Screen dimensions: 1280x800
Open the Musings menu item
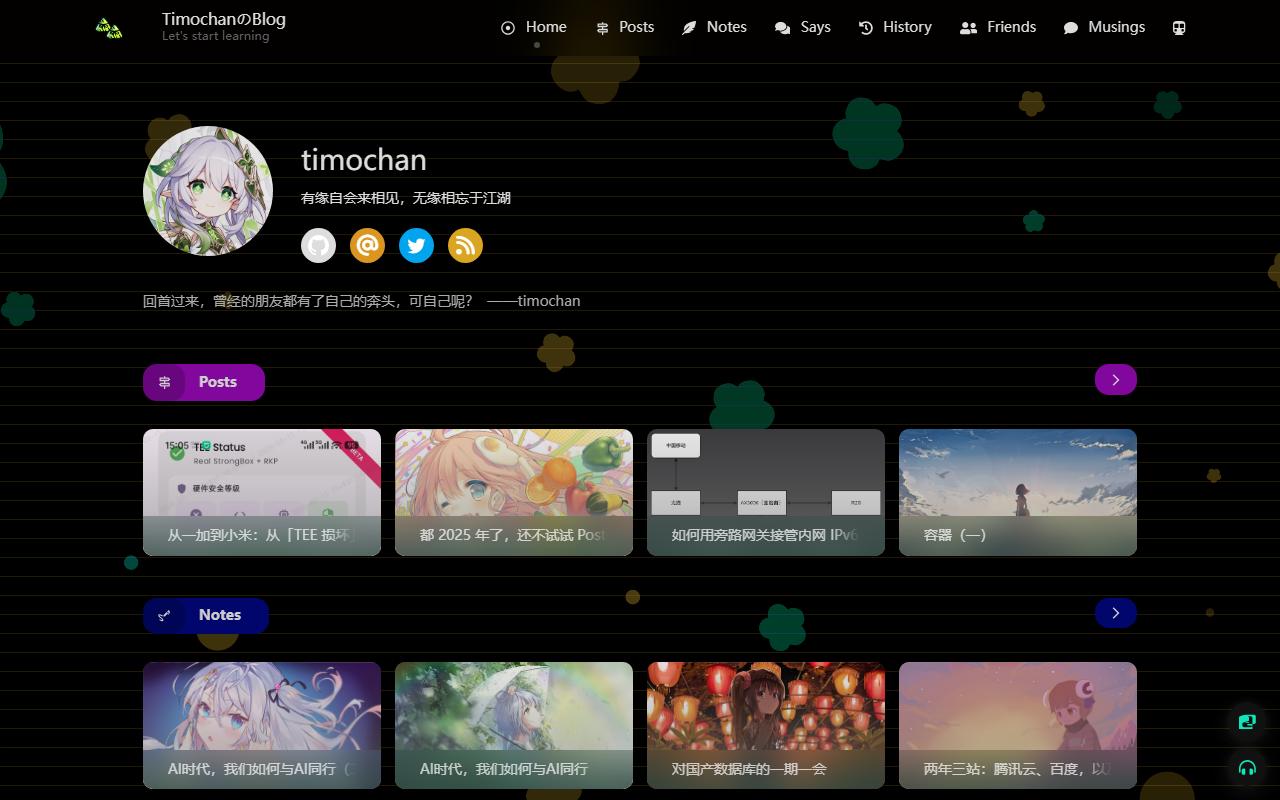1104,28
